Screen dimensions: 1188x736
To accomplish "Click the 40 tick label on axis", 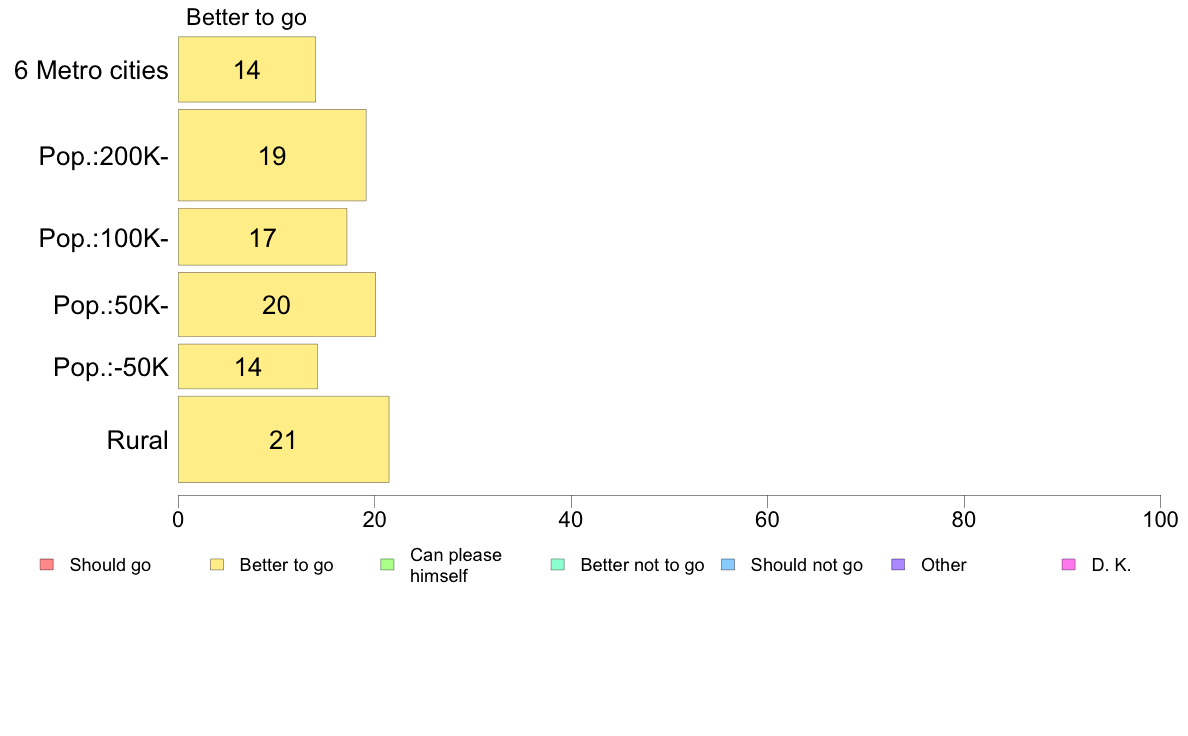I will point(571,519).
